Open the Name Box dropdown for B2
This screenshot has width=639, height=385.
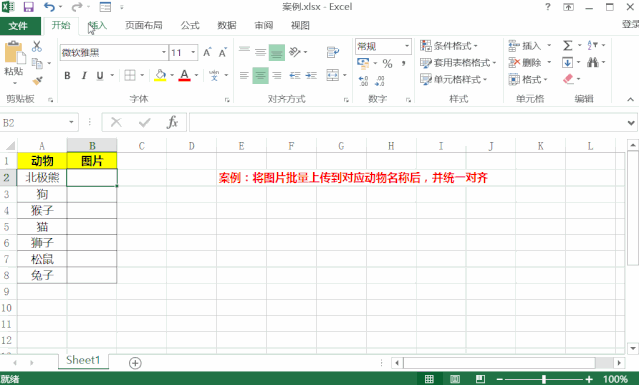pos(71,122)
